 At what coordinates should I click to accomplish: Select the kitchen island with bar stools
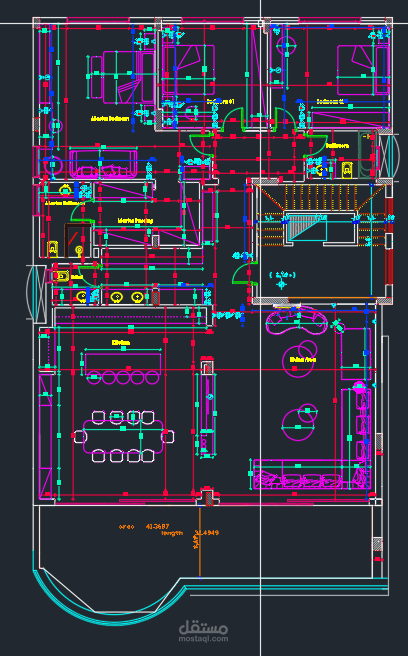click(123, 369)
